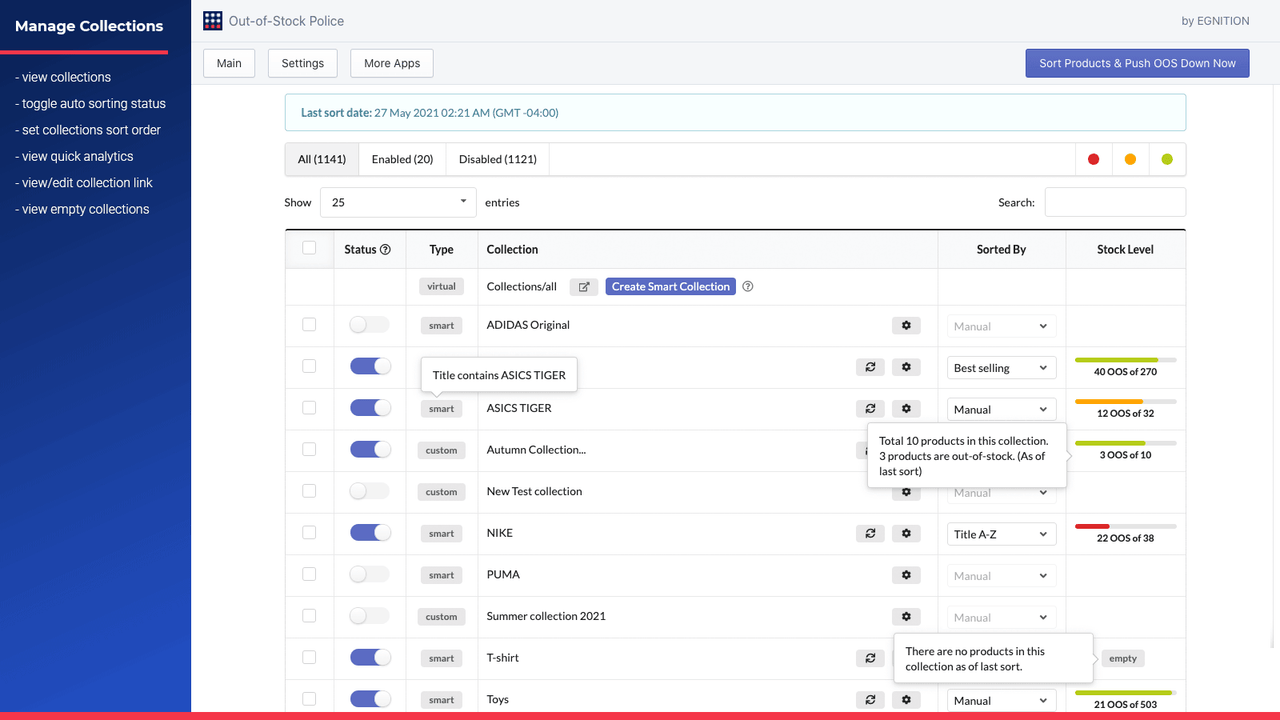Image resolution: width=1280 pixels, height=720 pixels.
Task: Open the Settings tab
Action: pyautogui.click(x=302, y=62)
